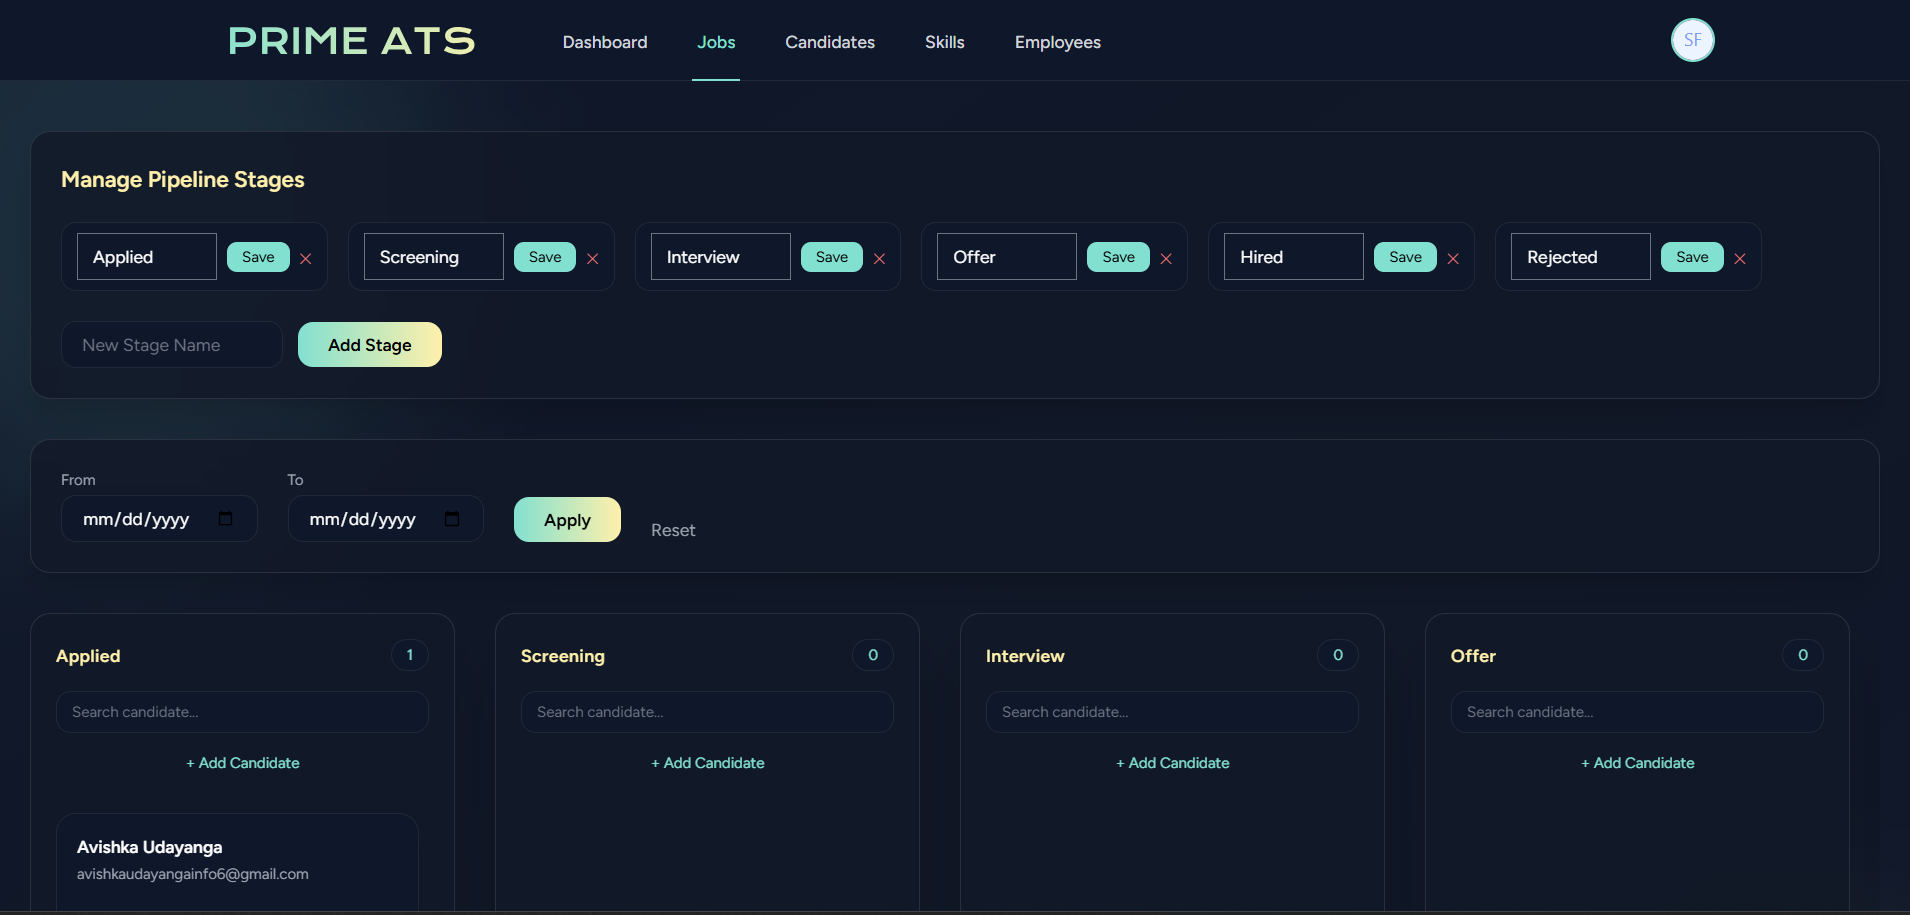Open the To date calendar picker
Image resolution: width=1910 pixels, height=915 pixels.
452,519
